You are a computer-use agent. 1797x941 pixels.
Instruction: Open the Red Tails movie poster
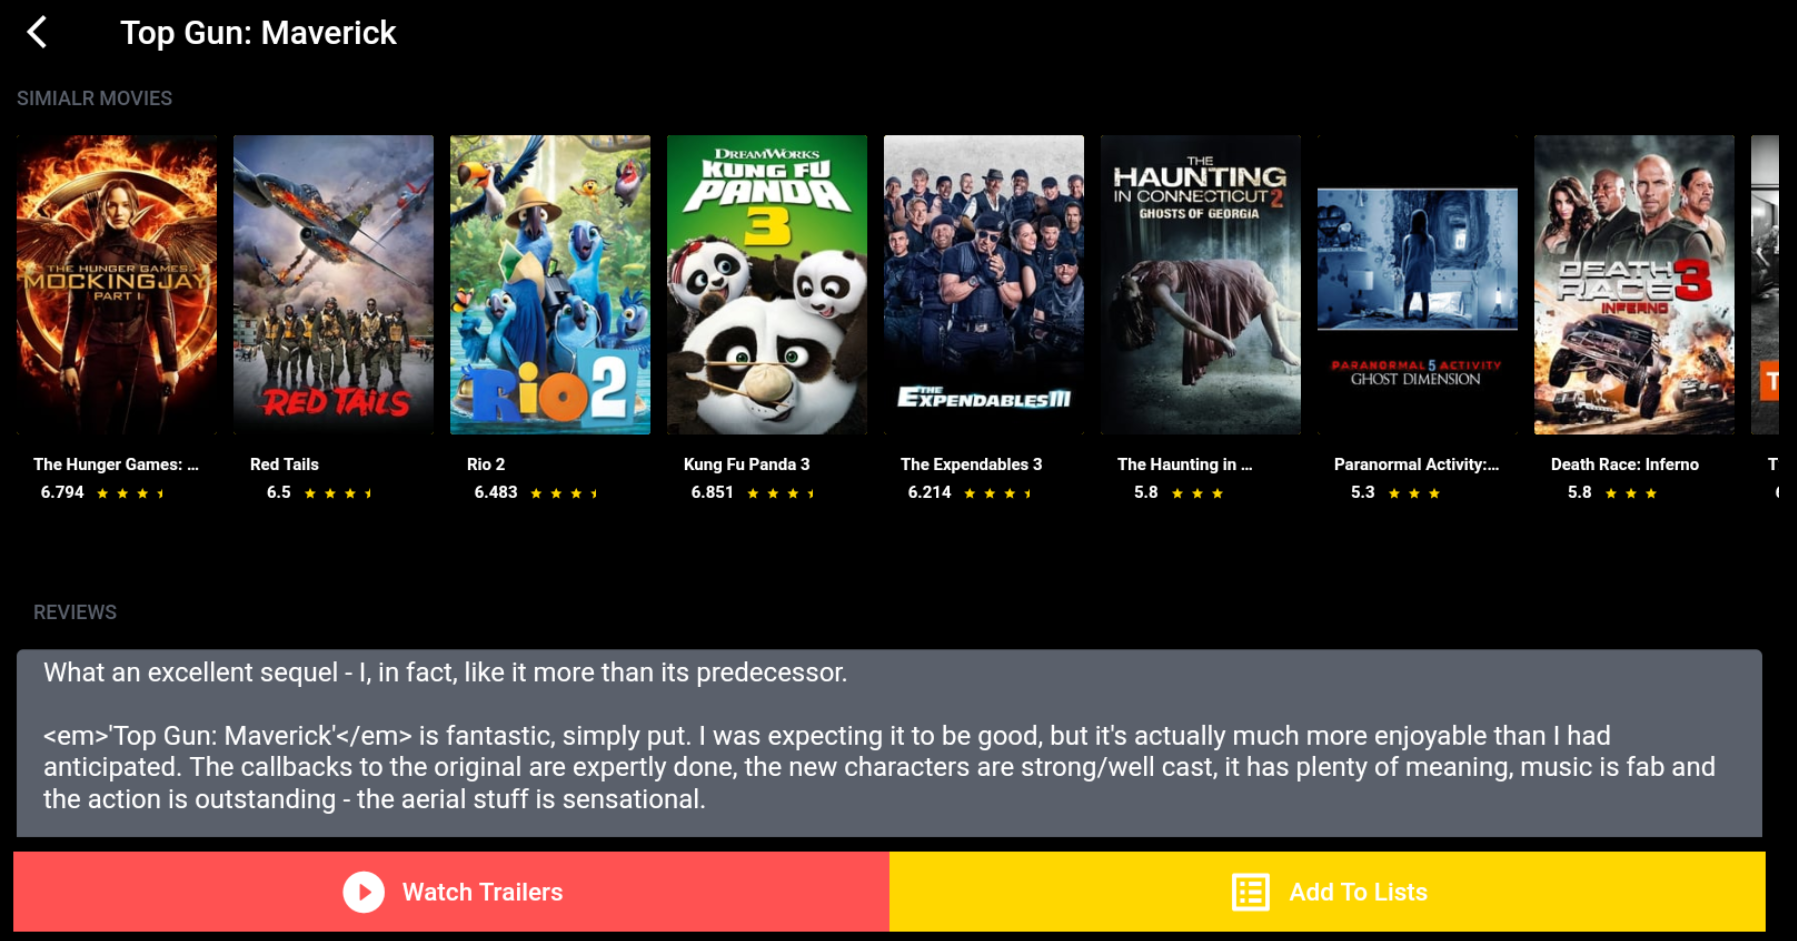tap(333, 285)
